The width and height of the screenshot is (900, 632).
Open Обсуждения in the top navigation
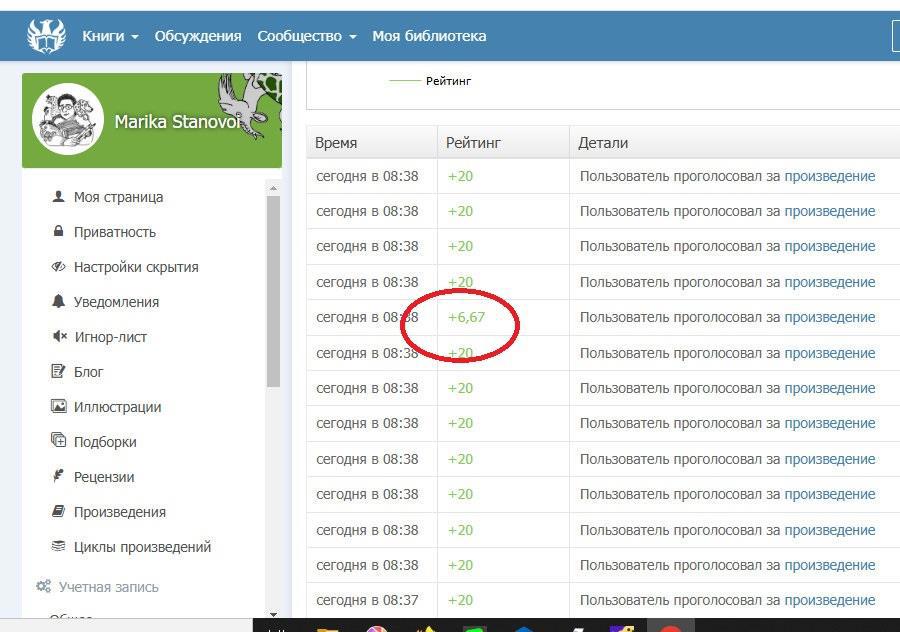point(198,36)
